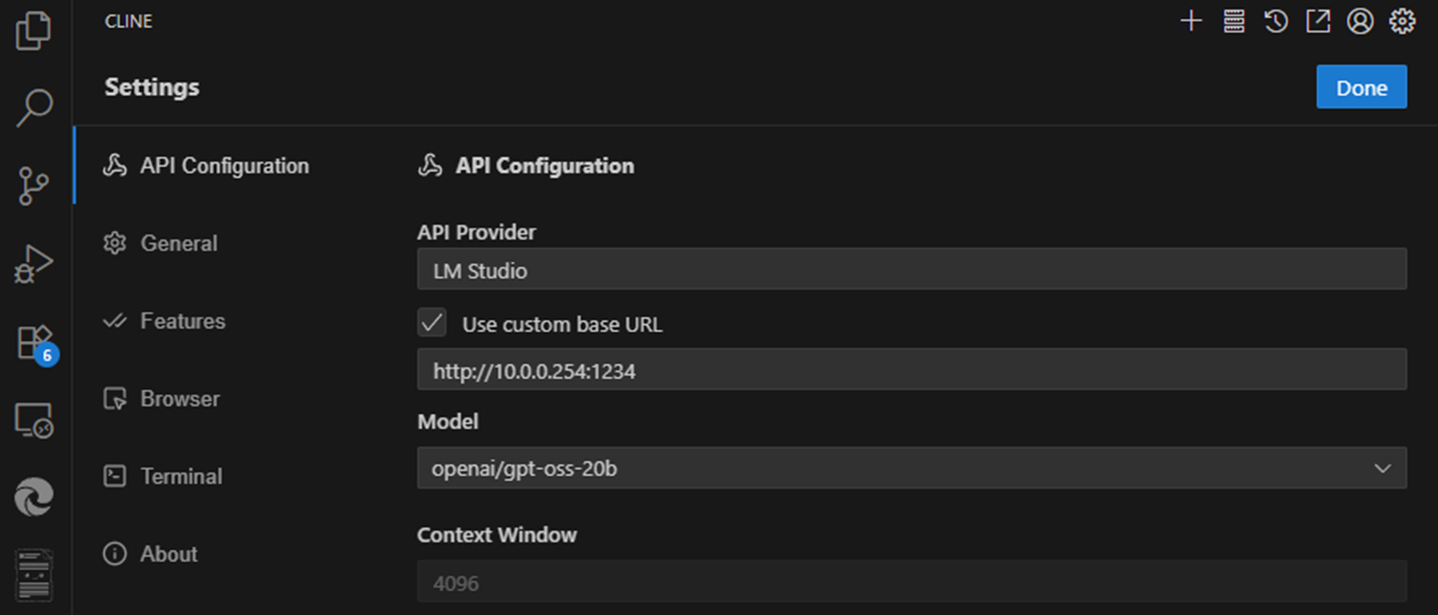Click the custom base URL input field
The height and width of the screenshot is (615, 1438).
(911, 371)
